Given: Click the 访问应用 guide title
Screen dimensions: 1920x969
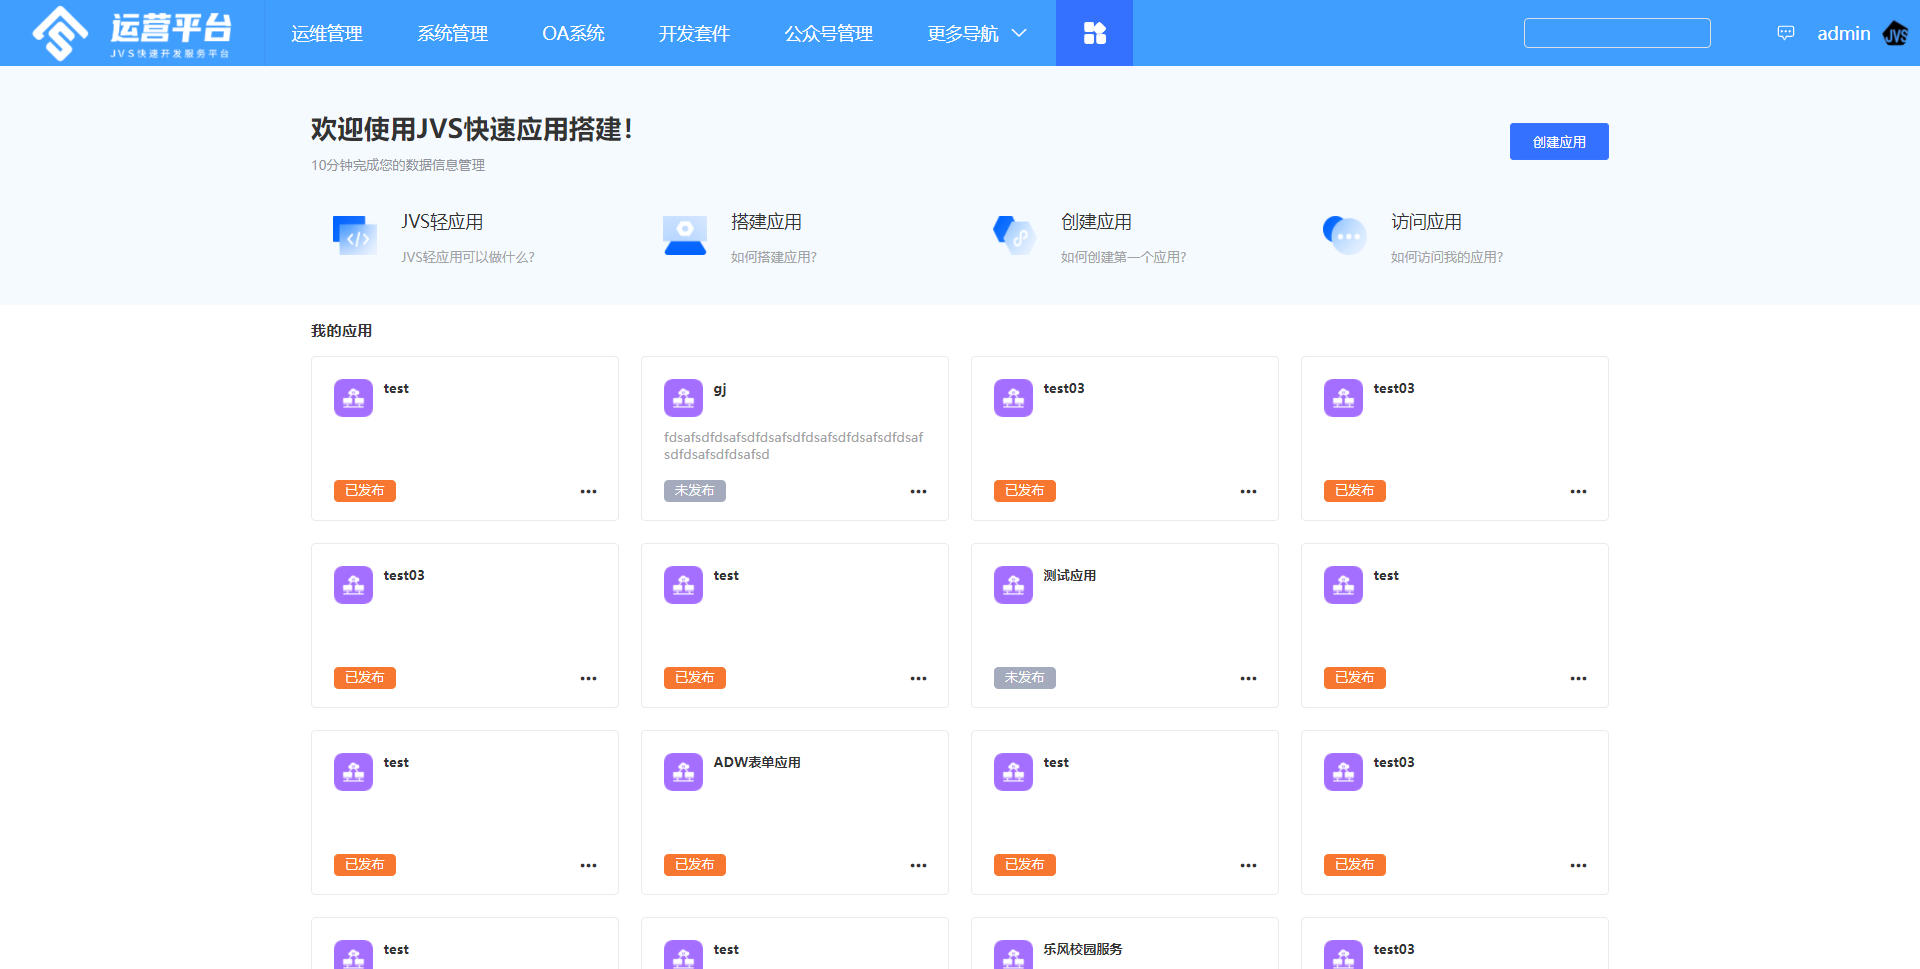Looking at the screenshot, I should pyautogui.click(x=1426, y=222).
